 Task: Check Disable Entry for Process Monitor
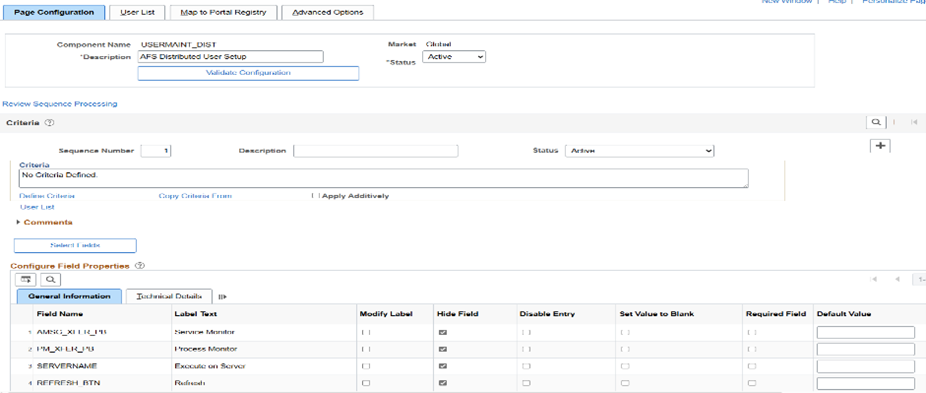pos(526,349)
